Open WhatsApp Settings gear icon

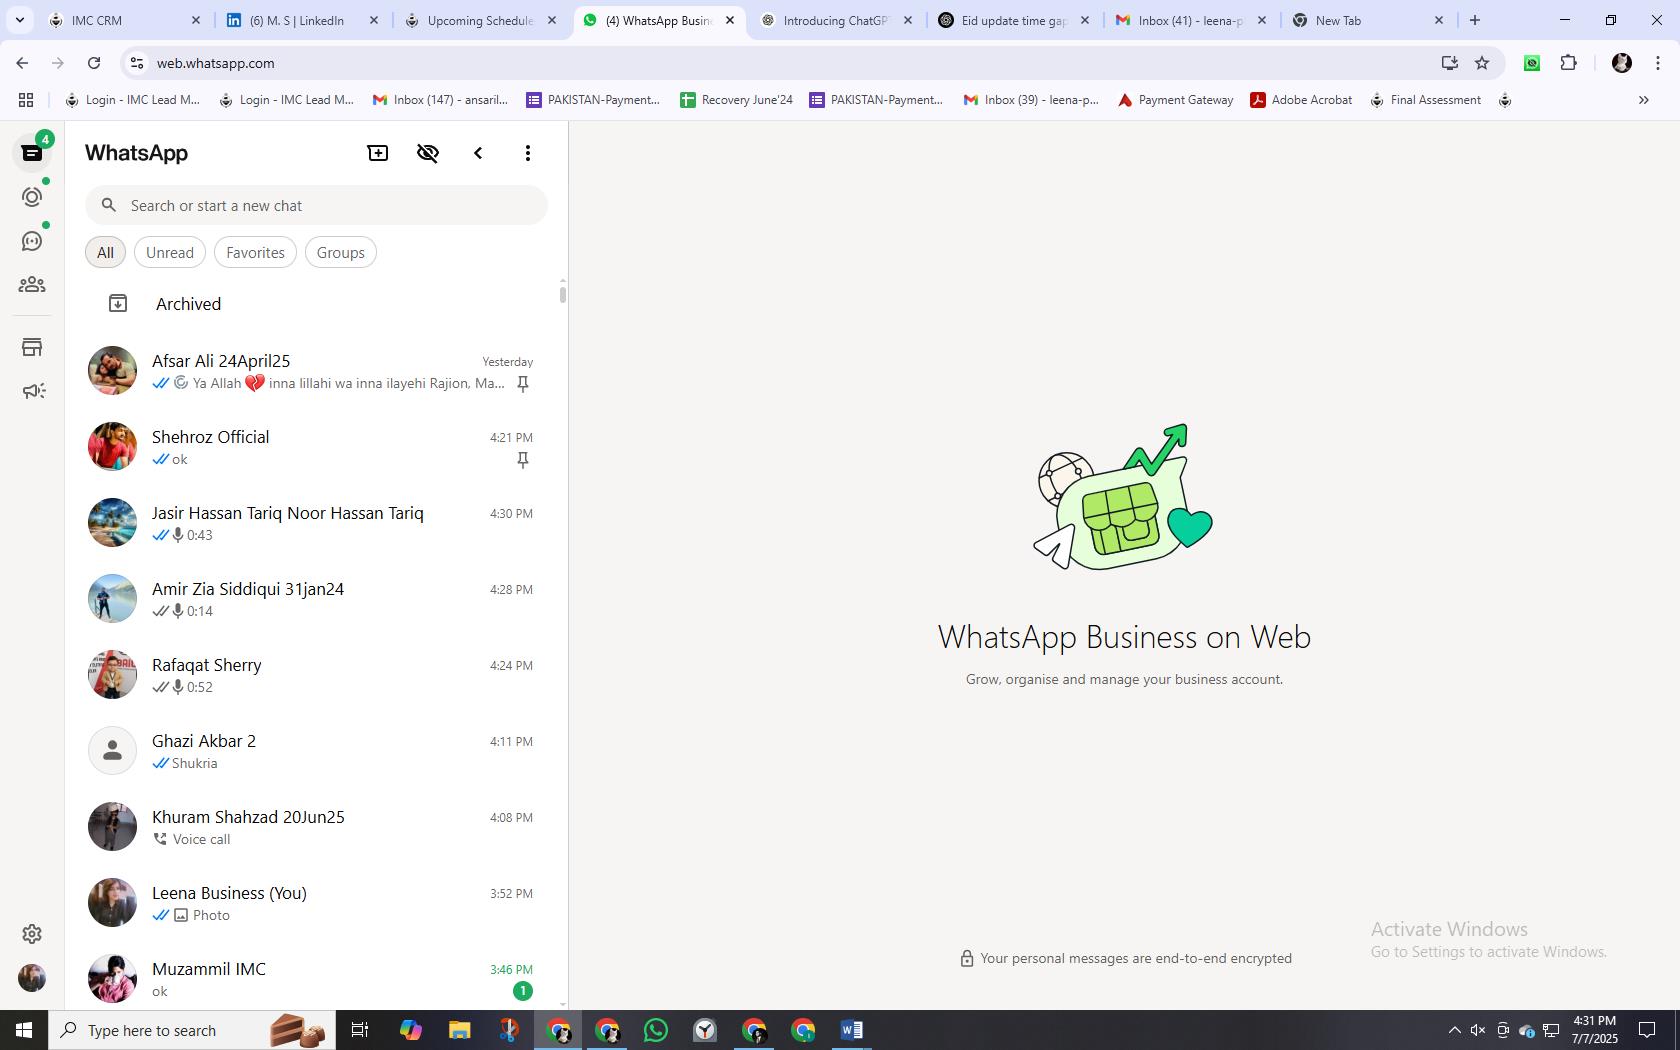32,933
